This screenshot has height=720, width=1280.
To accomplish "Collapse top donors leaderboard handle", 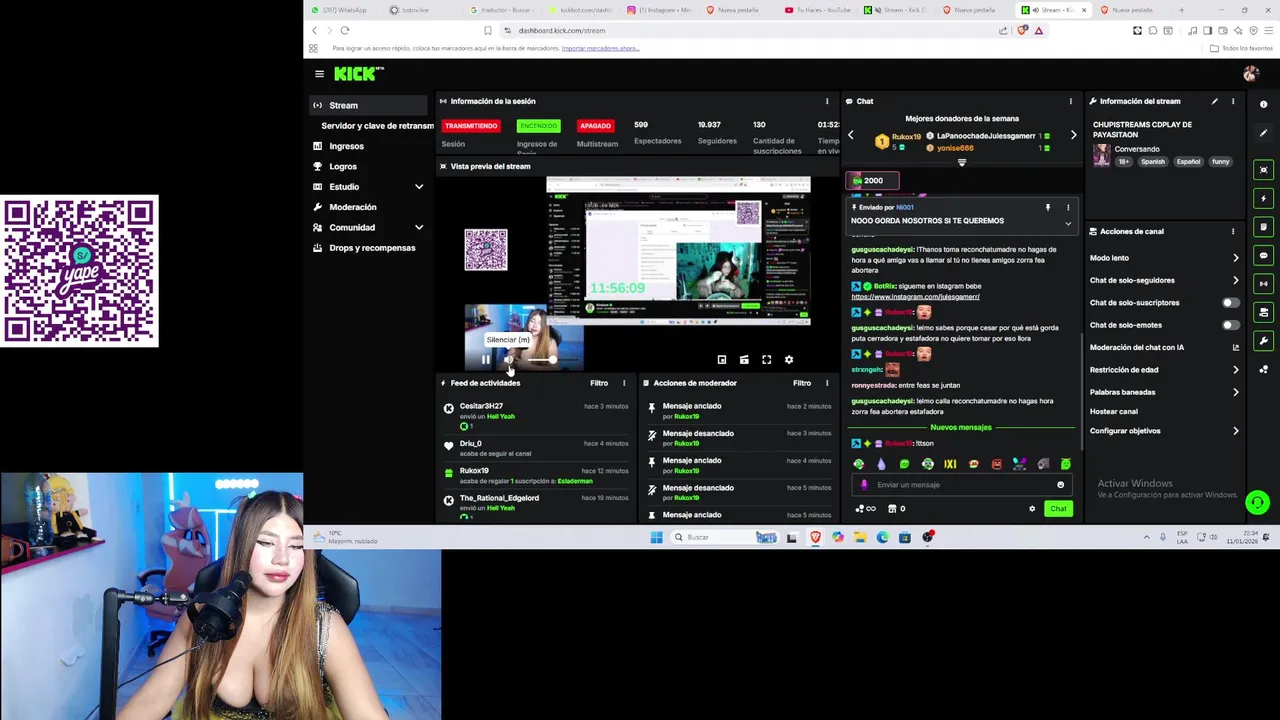I will [961, 162].
